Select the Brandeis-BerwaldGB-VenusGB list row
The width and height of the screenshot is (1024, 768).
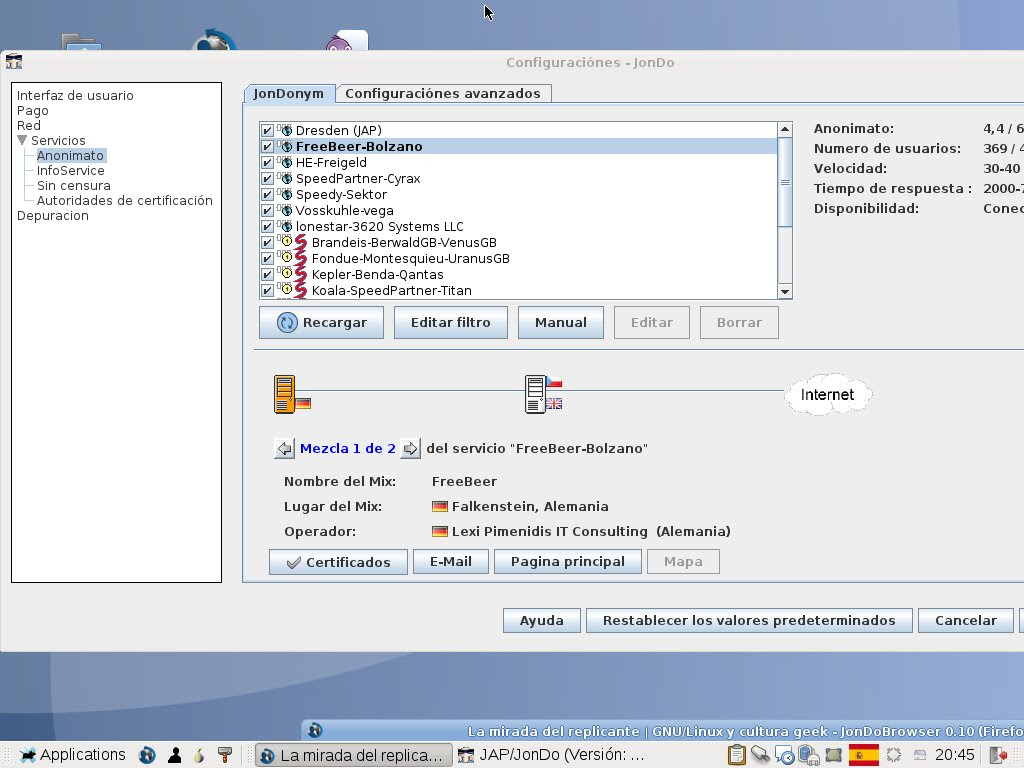519,242
